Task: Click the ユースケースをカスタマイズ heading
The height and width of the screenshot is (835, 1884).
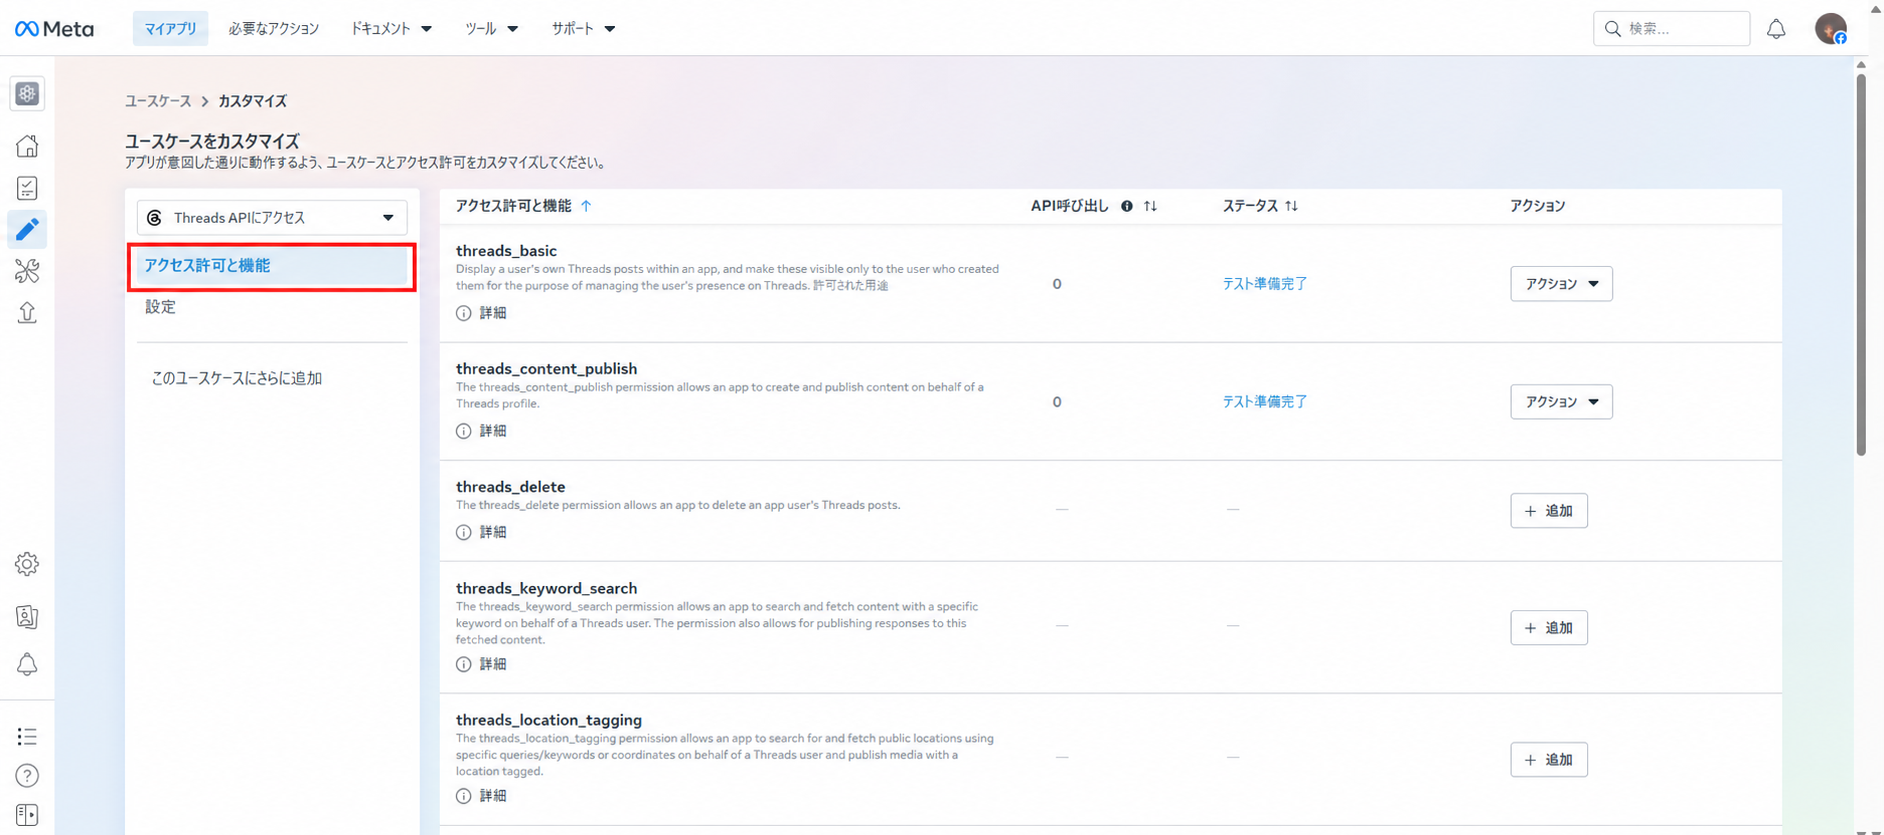Action: (212, 141)
